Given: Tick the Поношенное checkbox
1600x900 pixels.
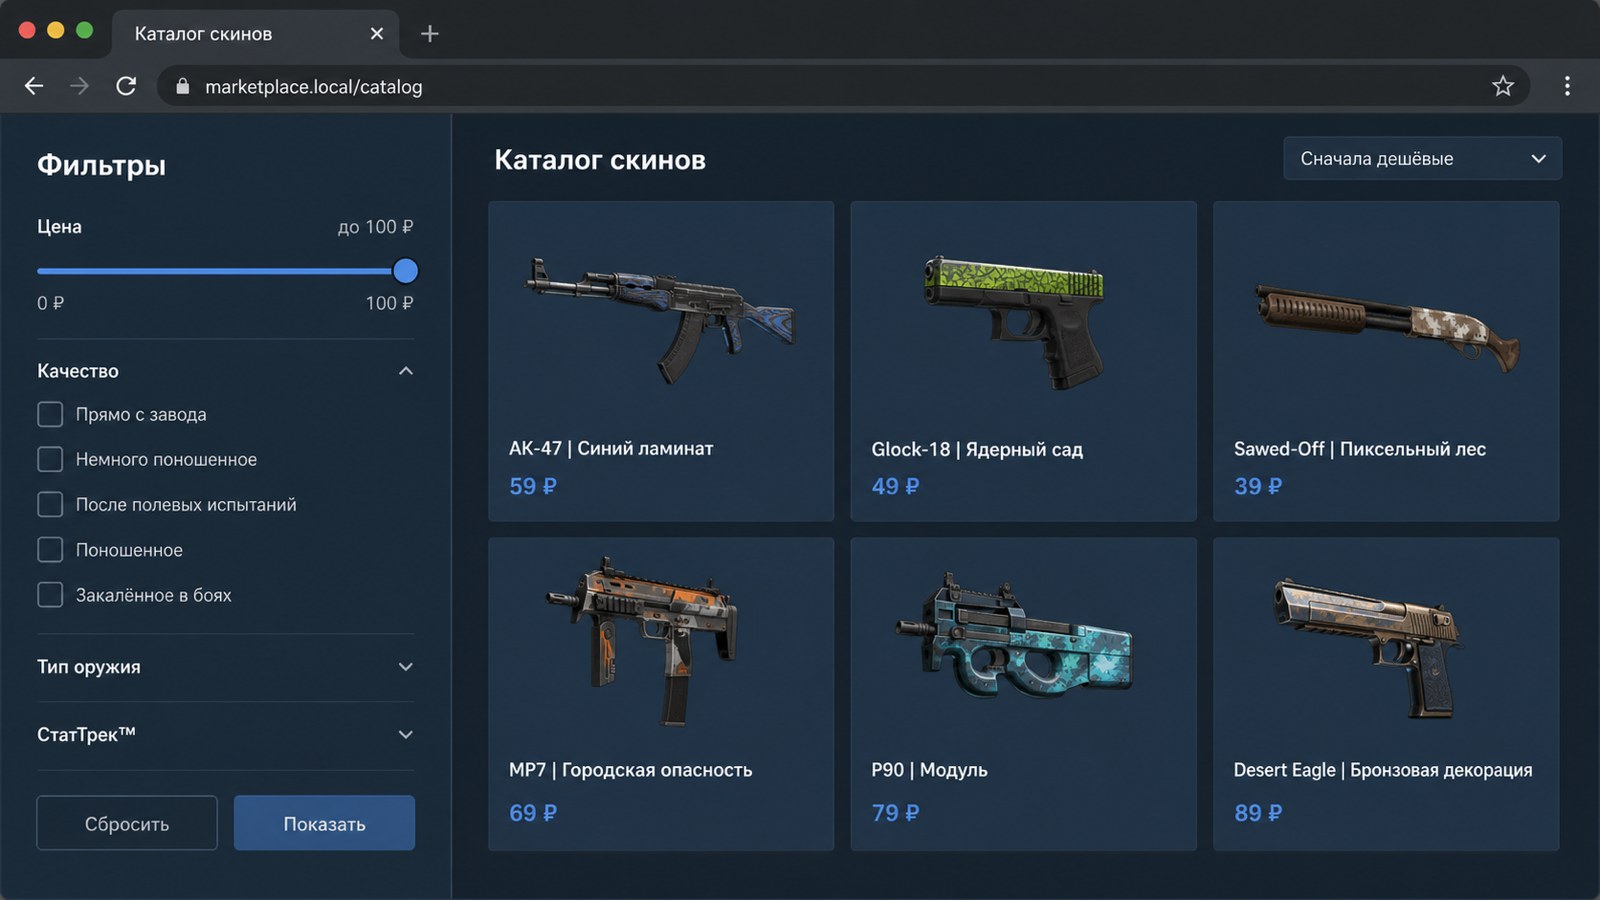Looking at the screenshot, I should [50, 550].
